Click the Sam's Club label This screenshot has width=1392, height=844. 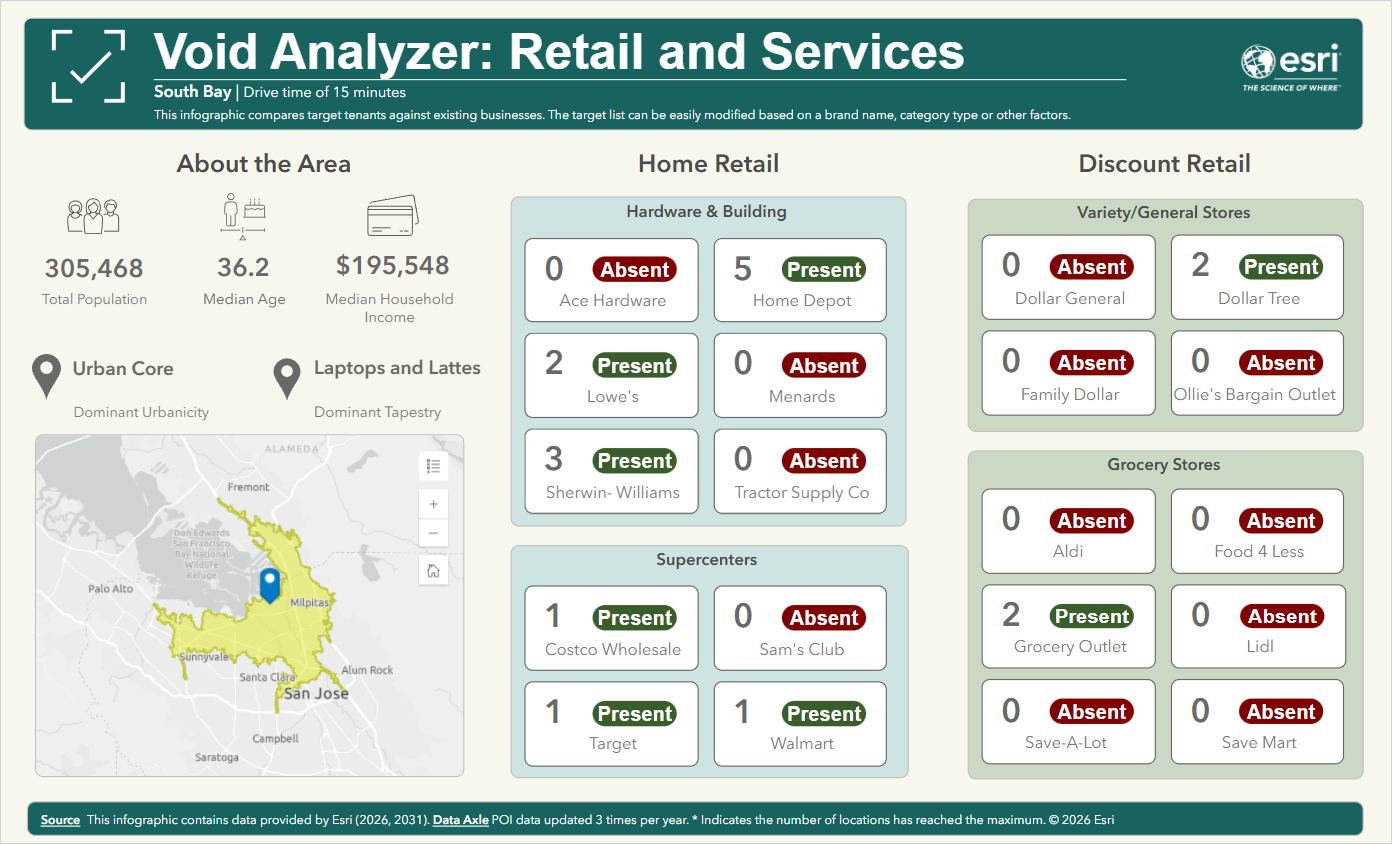[802, 649]
